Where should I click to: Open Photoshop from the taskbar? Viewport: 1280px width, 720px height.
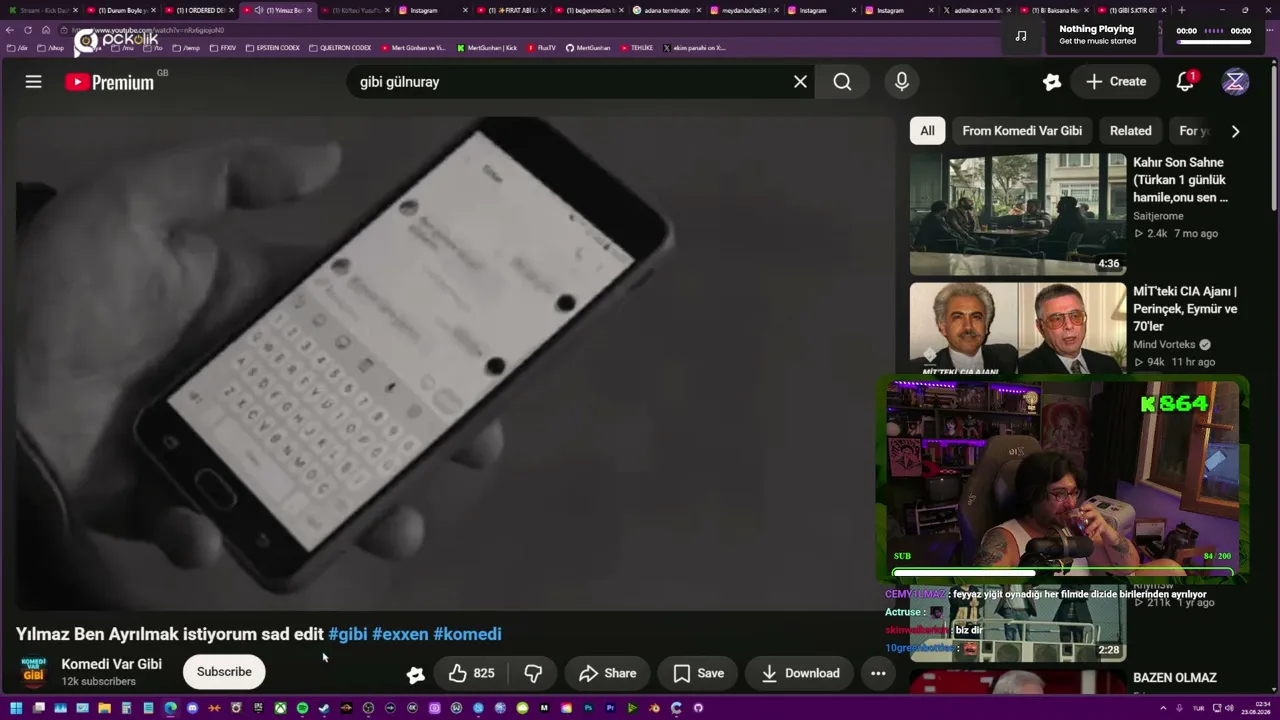(588, 708)
